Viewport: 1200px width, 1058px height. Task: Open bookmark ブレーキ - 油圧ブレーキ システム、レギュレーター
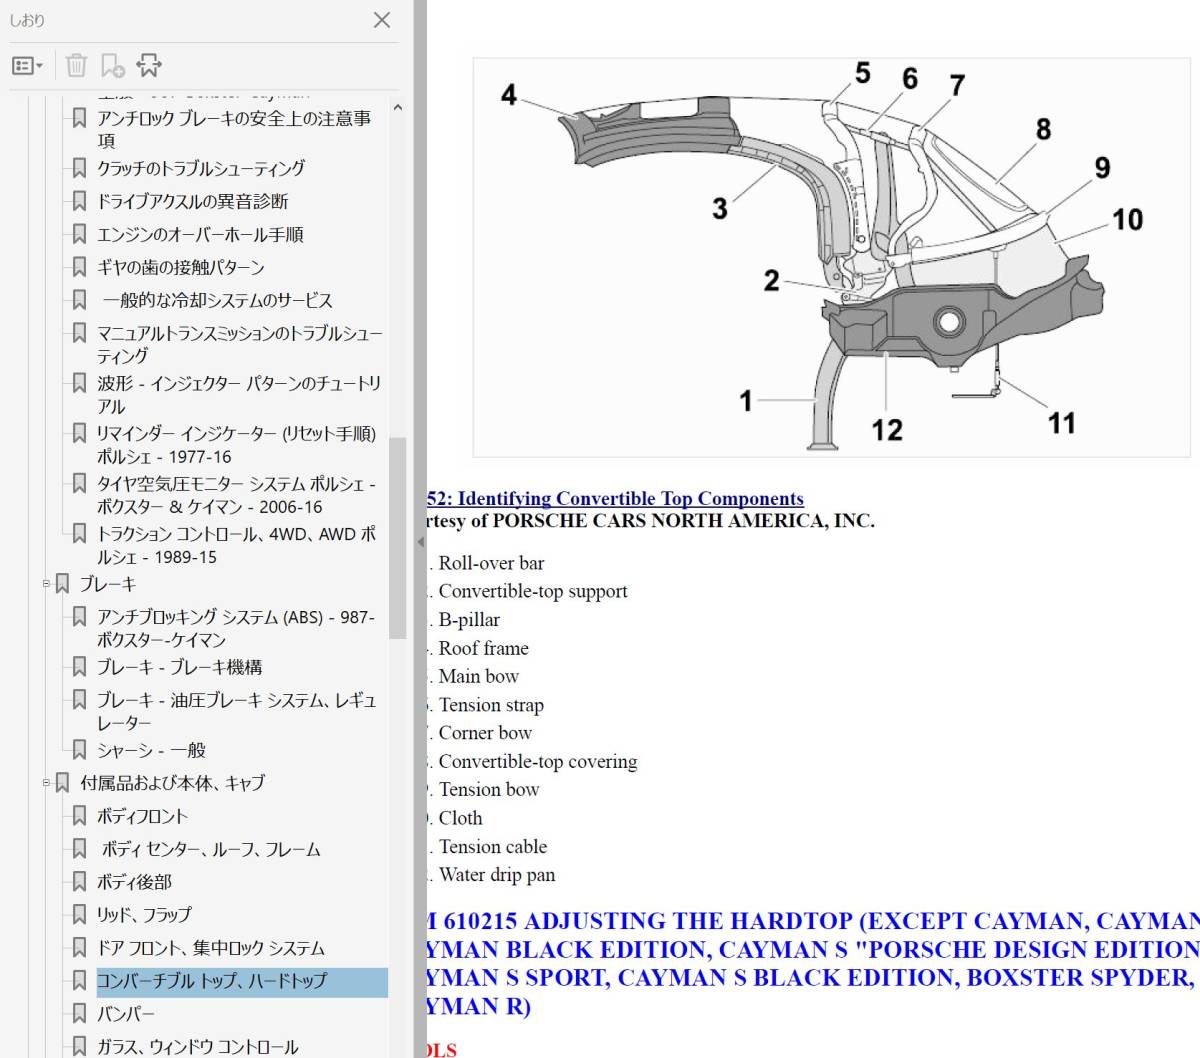click(237, 711)
